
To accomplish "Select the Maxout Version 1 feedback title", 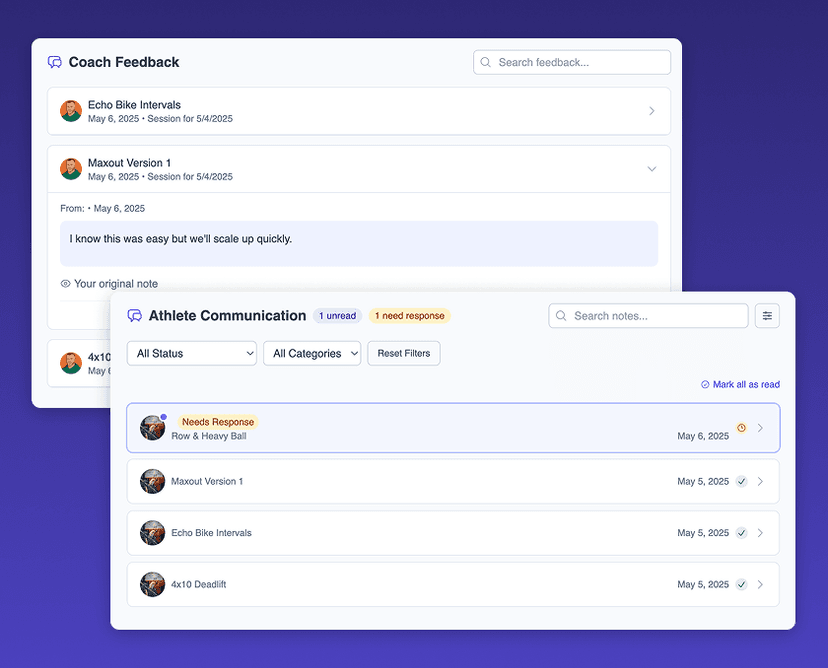I will (129, 163).
